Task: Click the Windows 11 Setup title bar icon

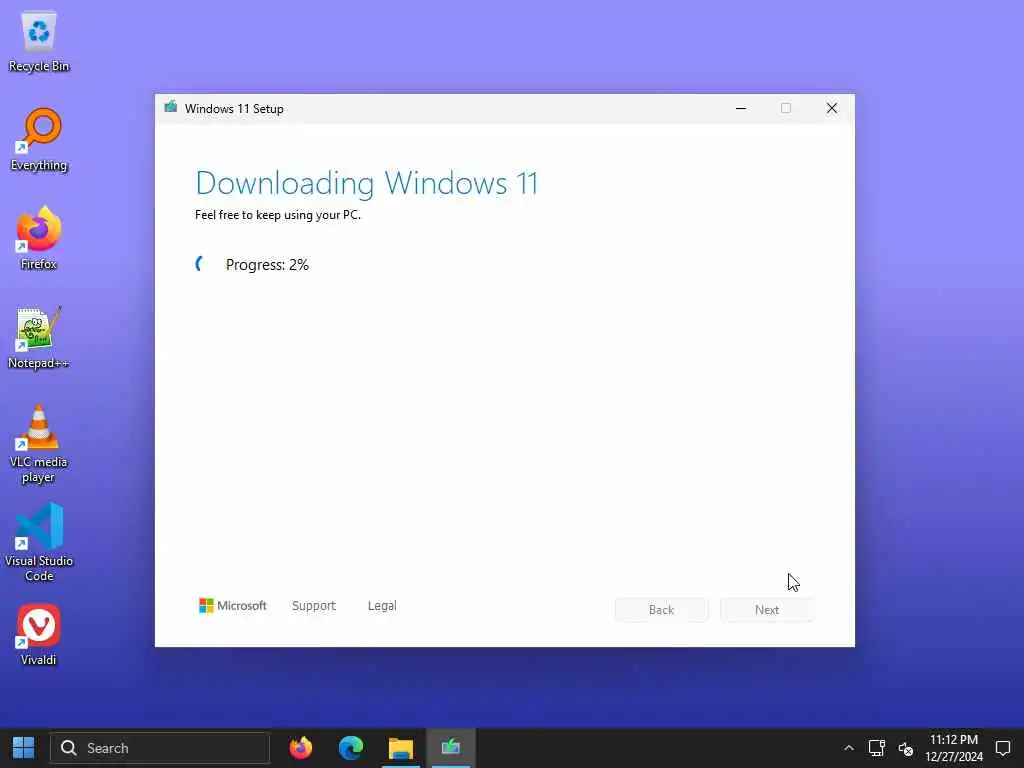Action: click(x=170, y=108)
